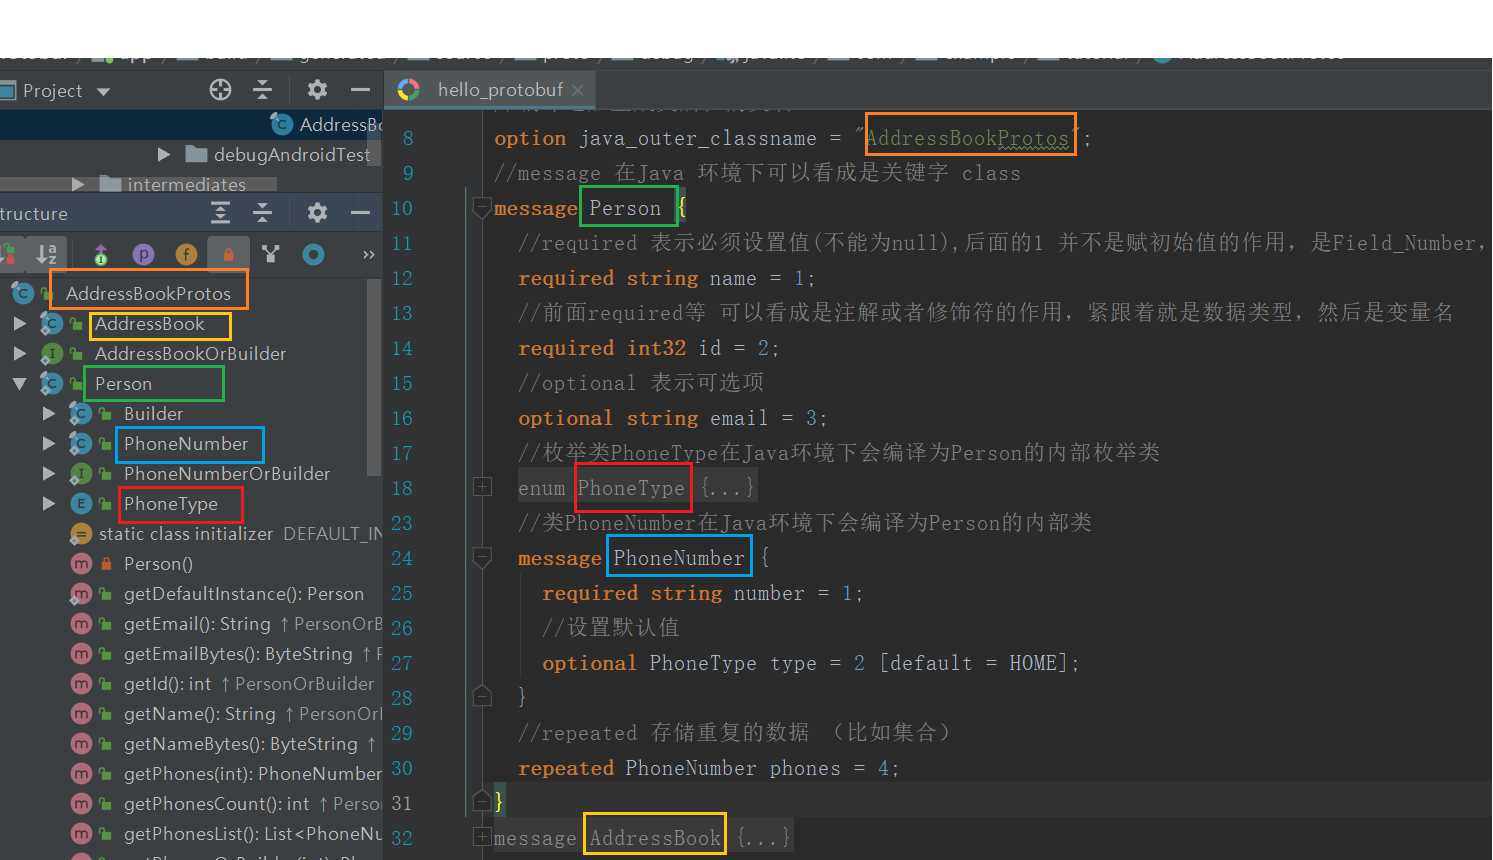Click Structure panel vertical scrollbar
The height and width of the screenshot is (860, 1493).
point(375,377)
